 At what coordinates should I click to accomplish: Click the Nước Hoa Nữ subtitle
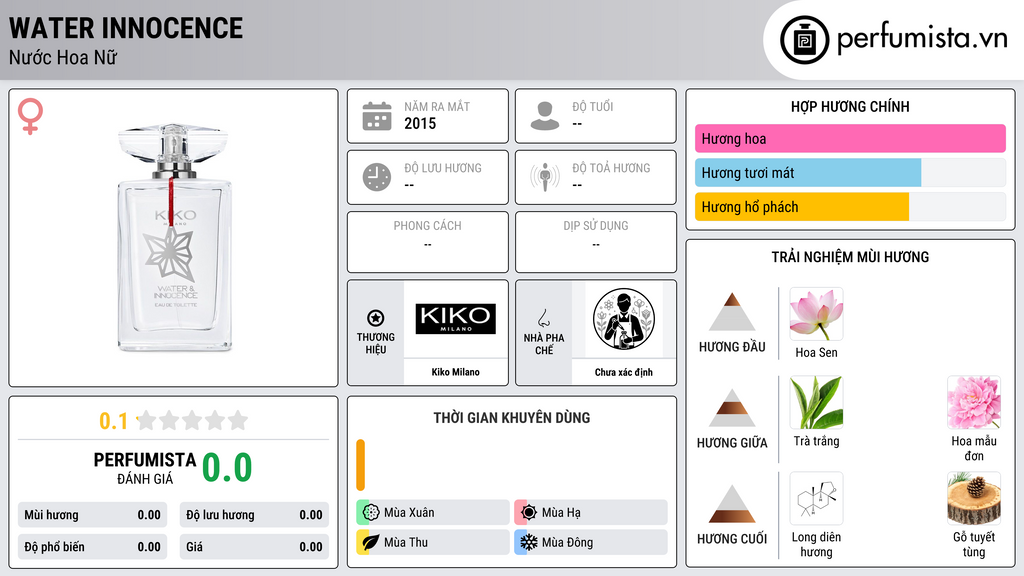[x=63, y=58]
